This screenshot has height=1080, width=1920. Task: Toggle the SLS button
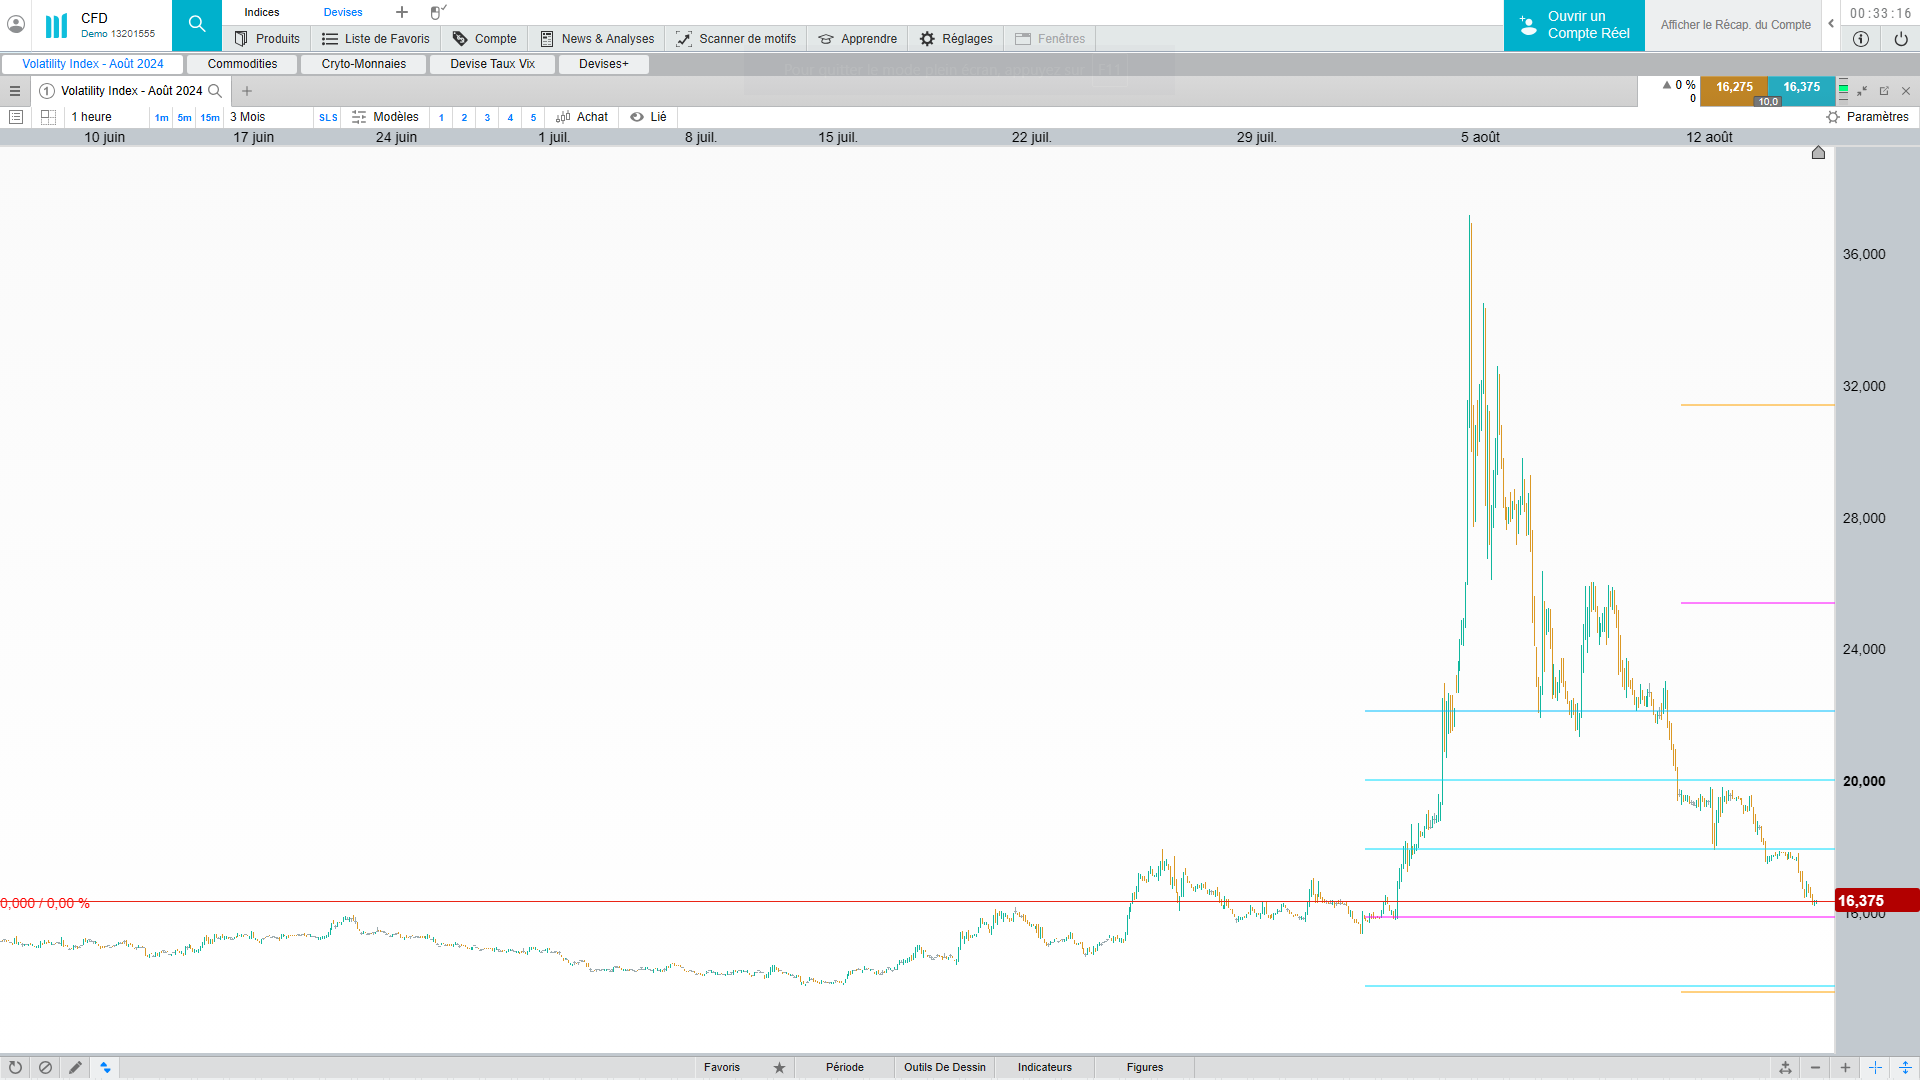[x=328, y=118]
